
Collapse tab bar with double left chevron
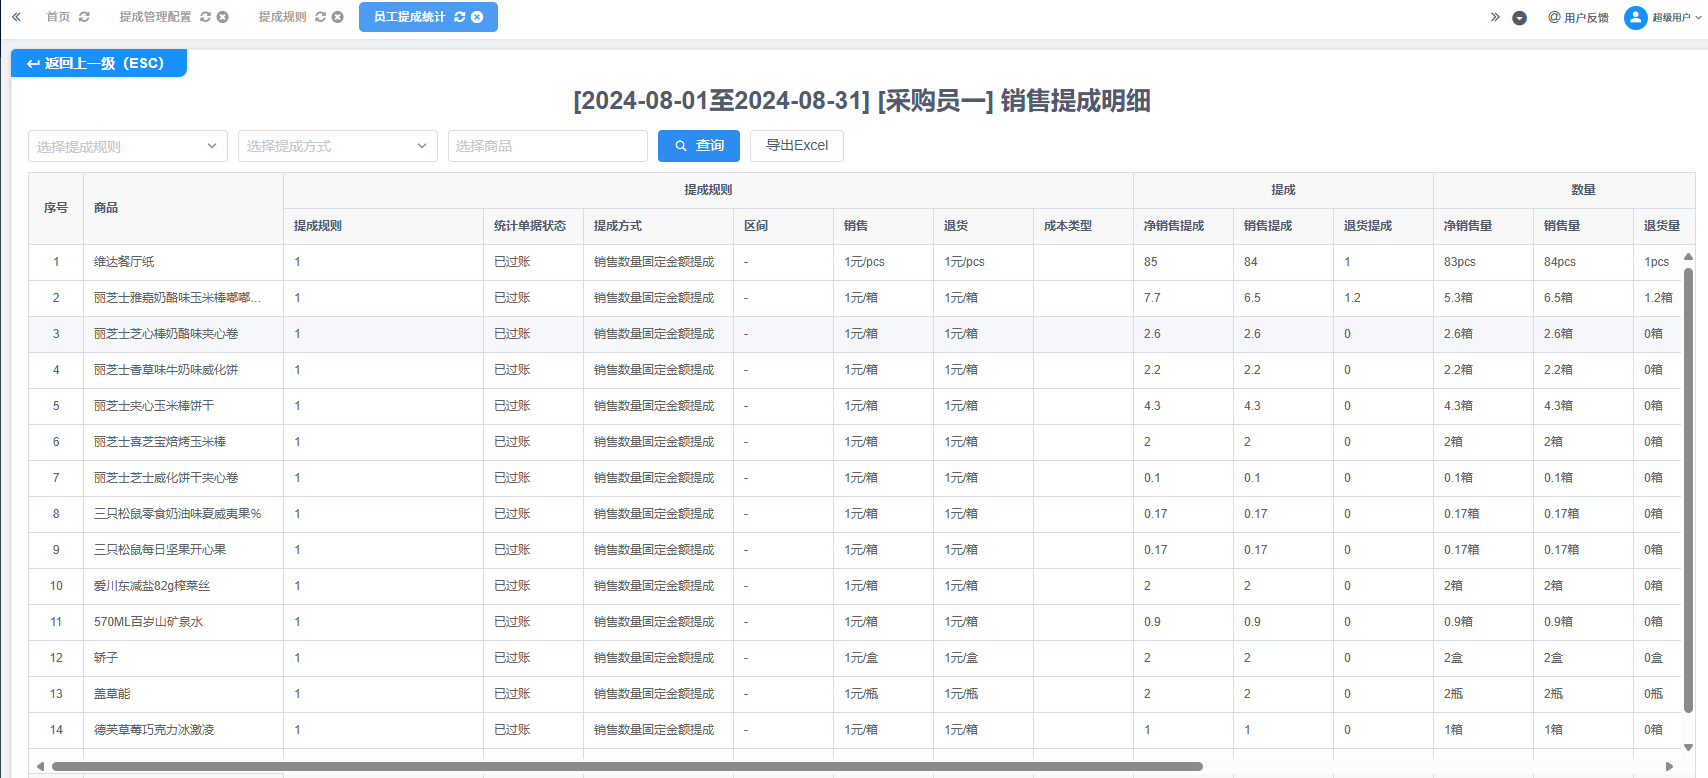tap(16, 17)
